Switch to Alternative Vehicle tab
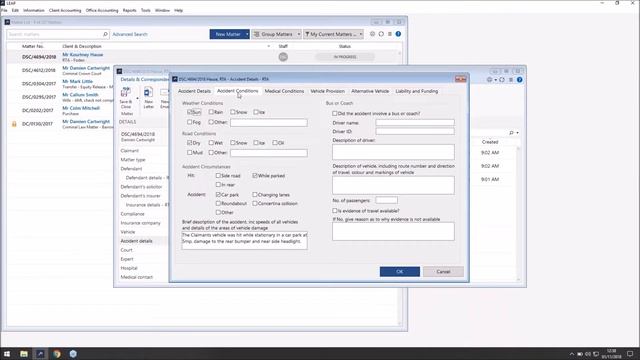Viewport: 640px width, 360px height. click(370, 91)
